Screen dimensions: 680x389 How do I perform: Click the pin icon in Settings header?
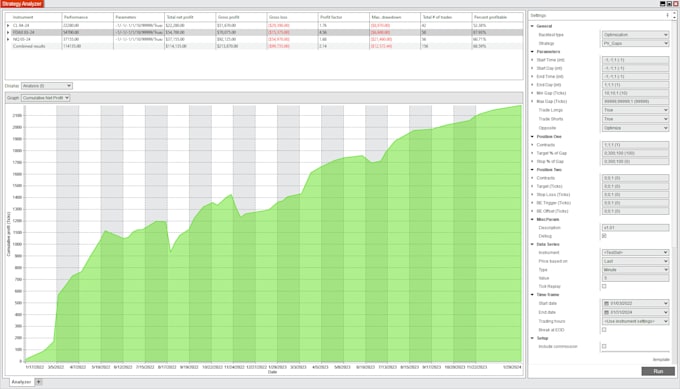[x=667, y=15]
